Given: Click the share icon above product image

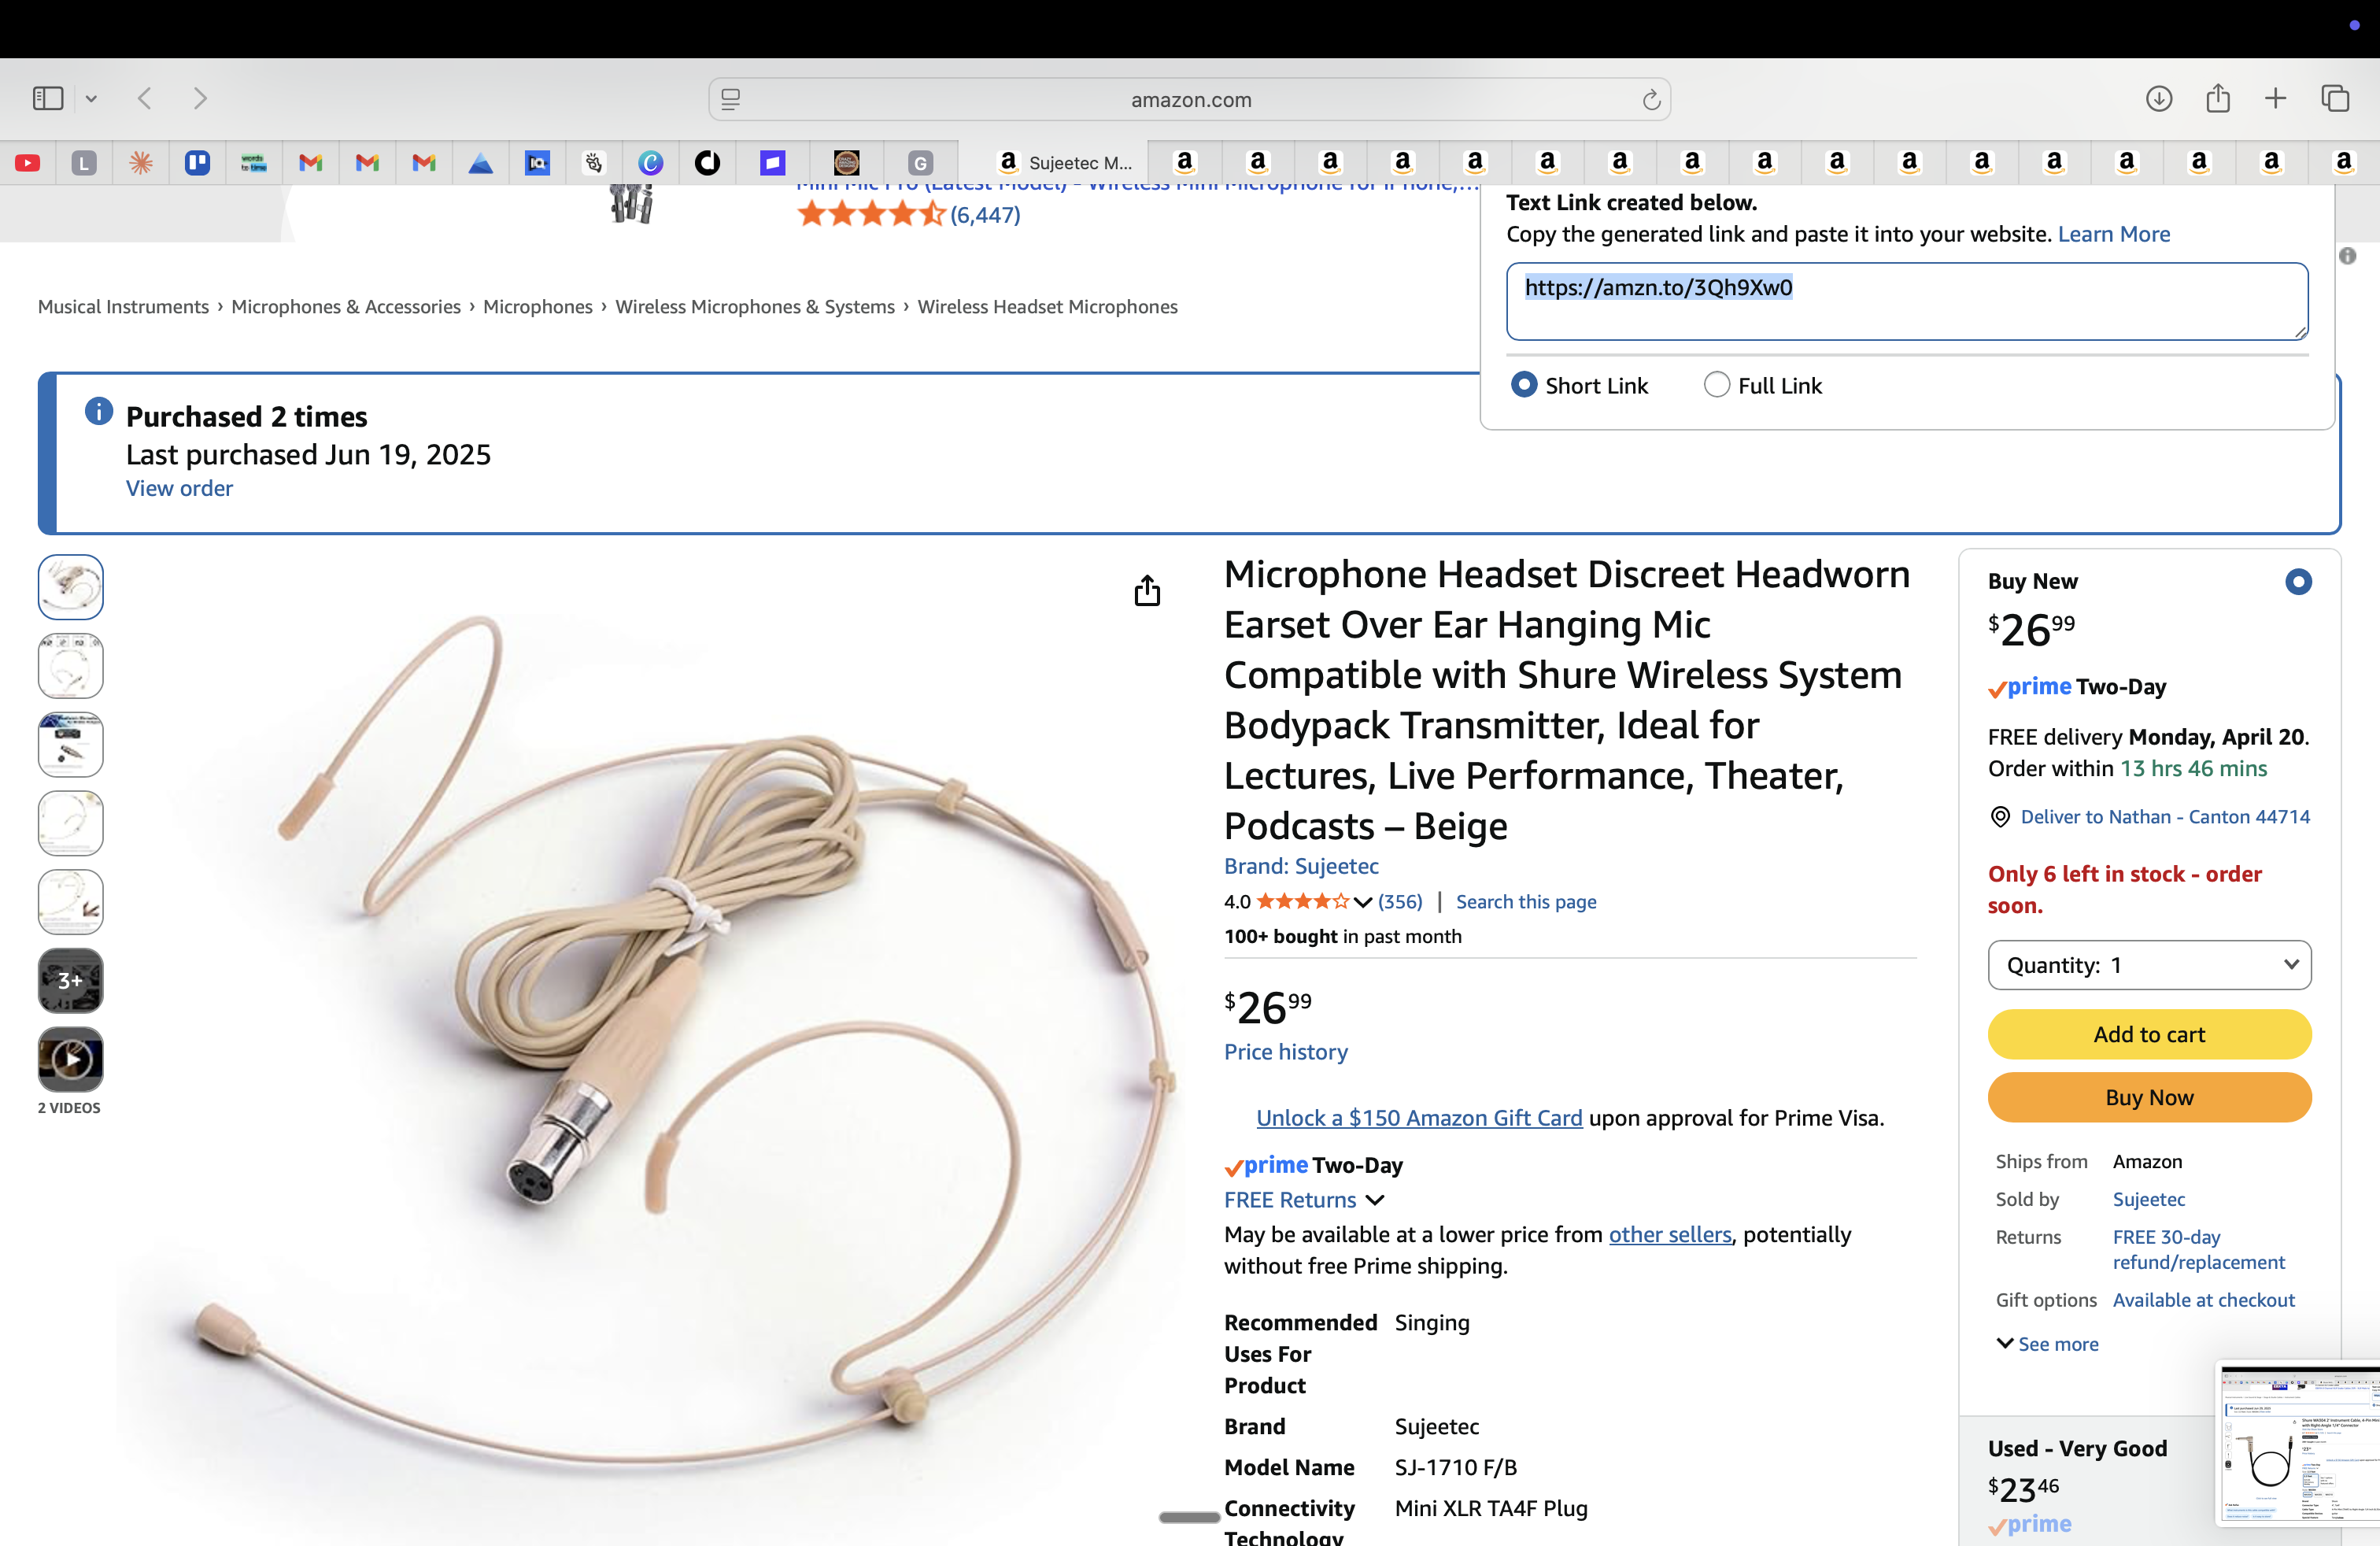Looking at the screenshot, I should click(x=1147, y=590).
